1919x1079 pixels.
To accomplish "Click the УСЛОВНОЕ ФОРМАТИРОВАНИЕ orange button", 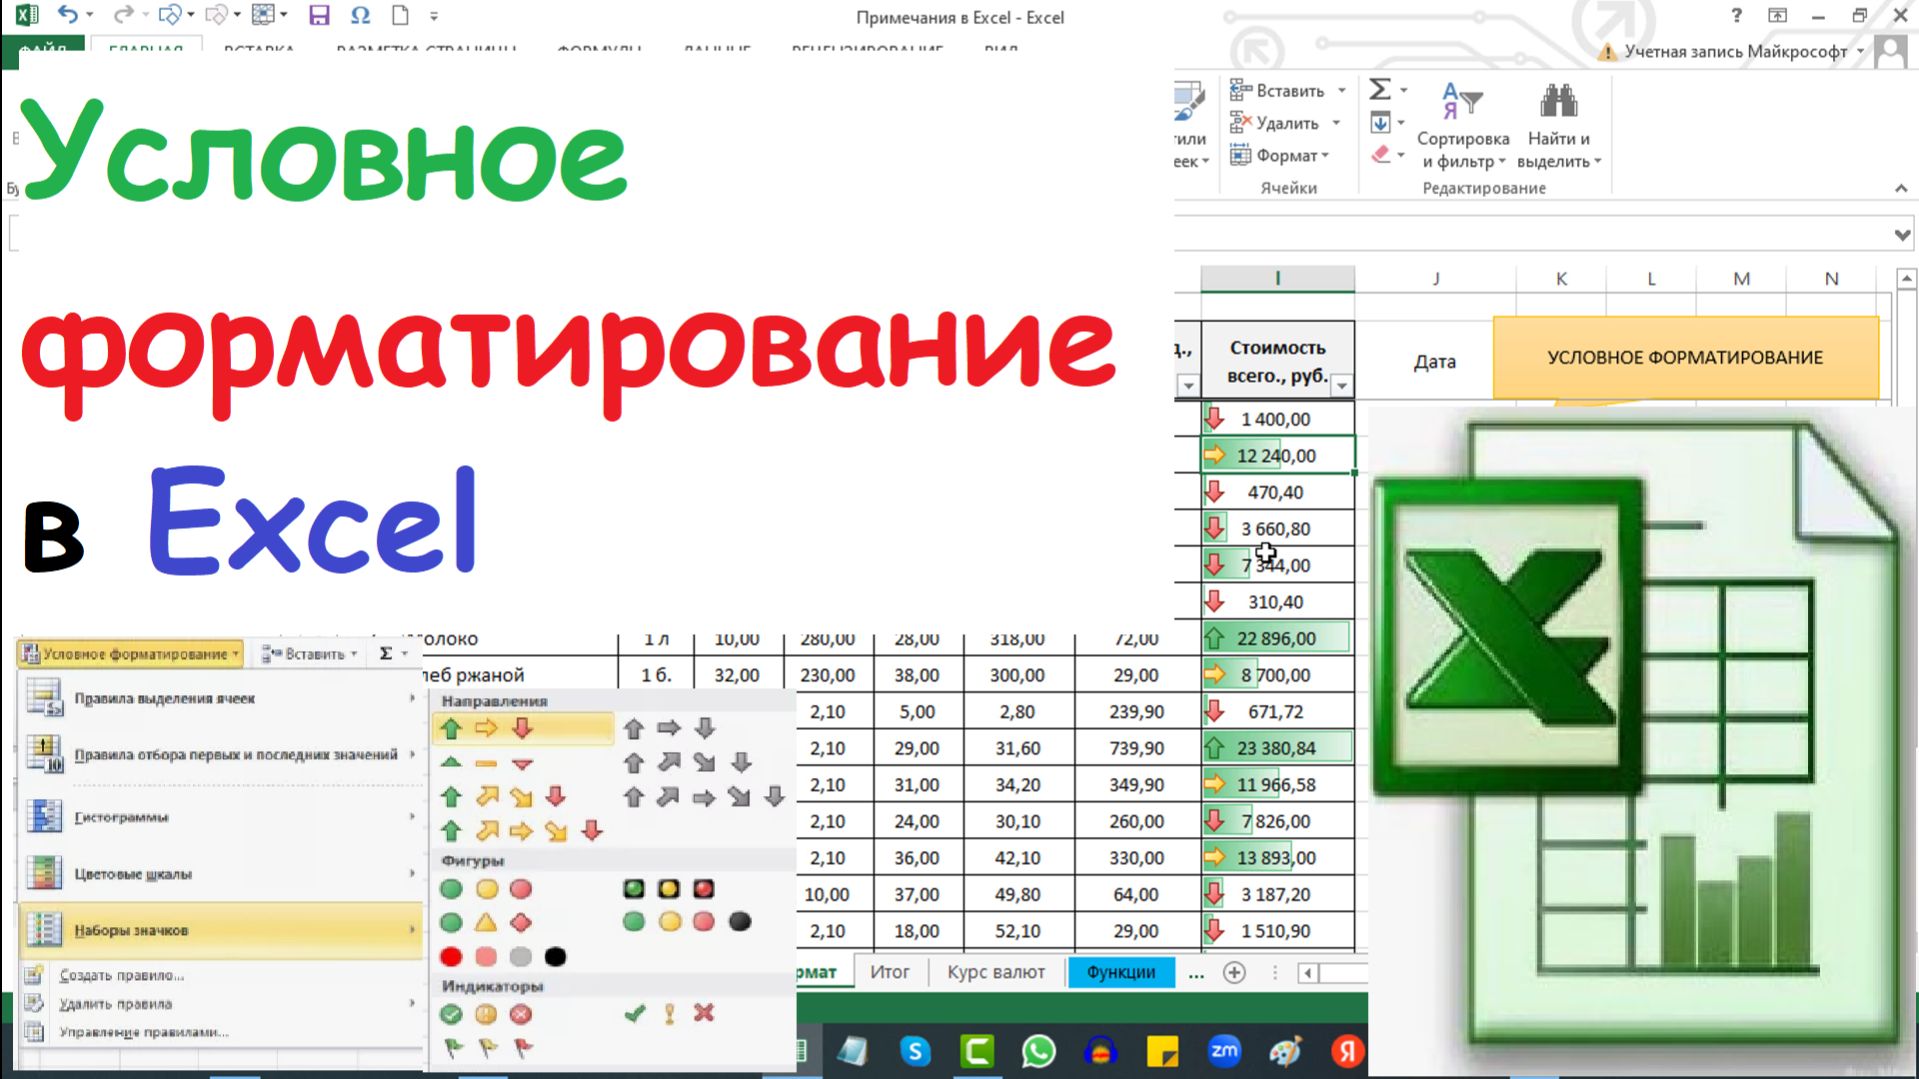I will tap(1685, 358).
